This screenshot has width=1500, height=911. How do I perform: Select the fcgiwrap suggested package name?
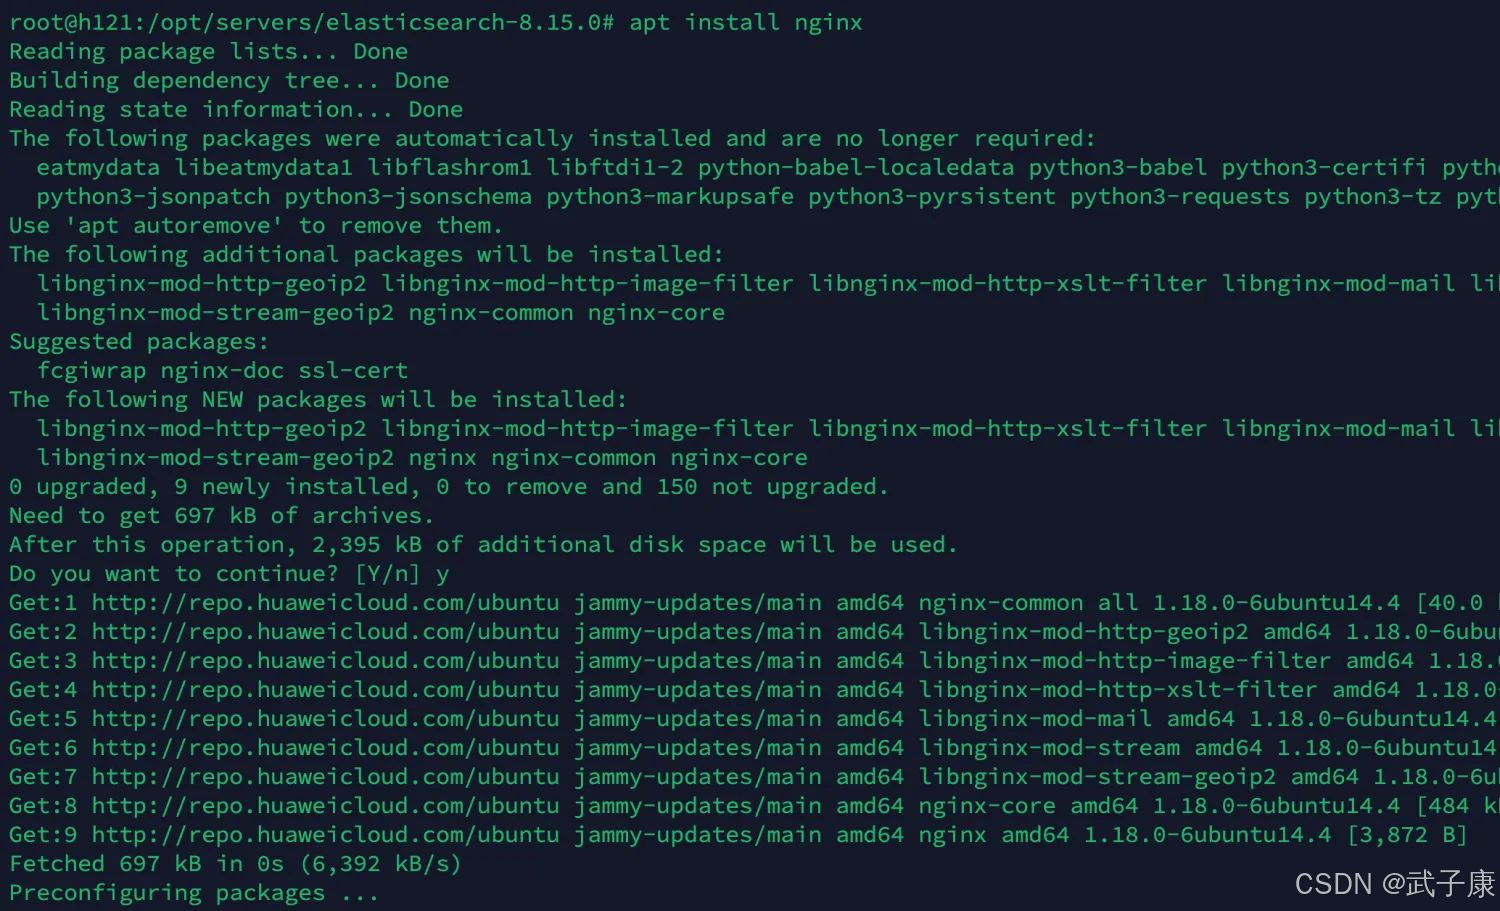click(x=91, y=371)
